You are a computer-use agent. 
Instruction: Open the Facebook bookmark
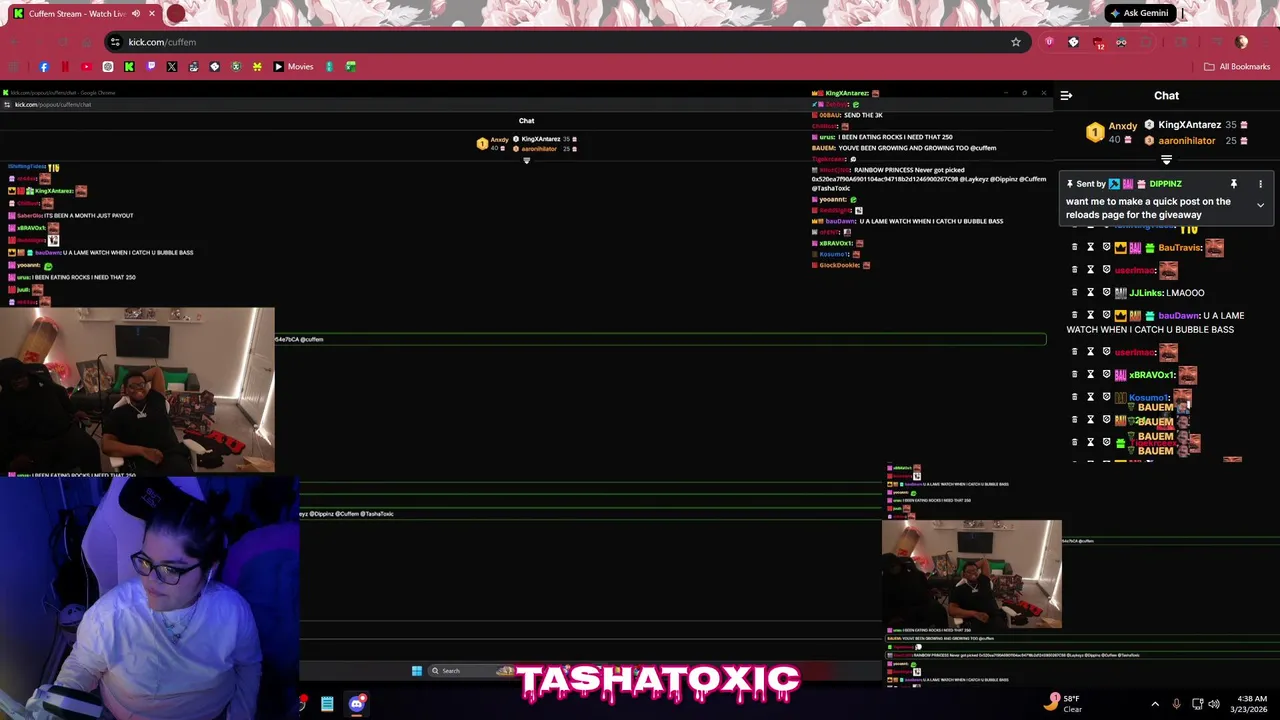pyautogui.click(x=44, y=67)
